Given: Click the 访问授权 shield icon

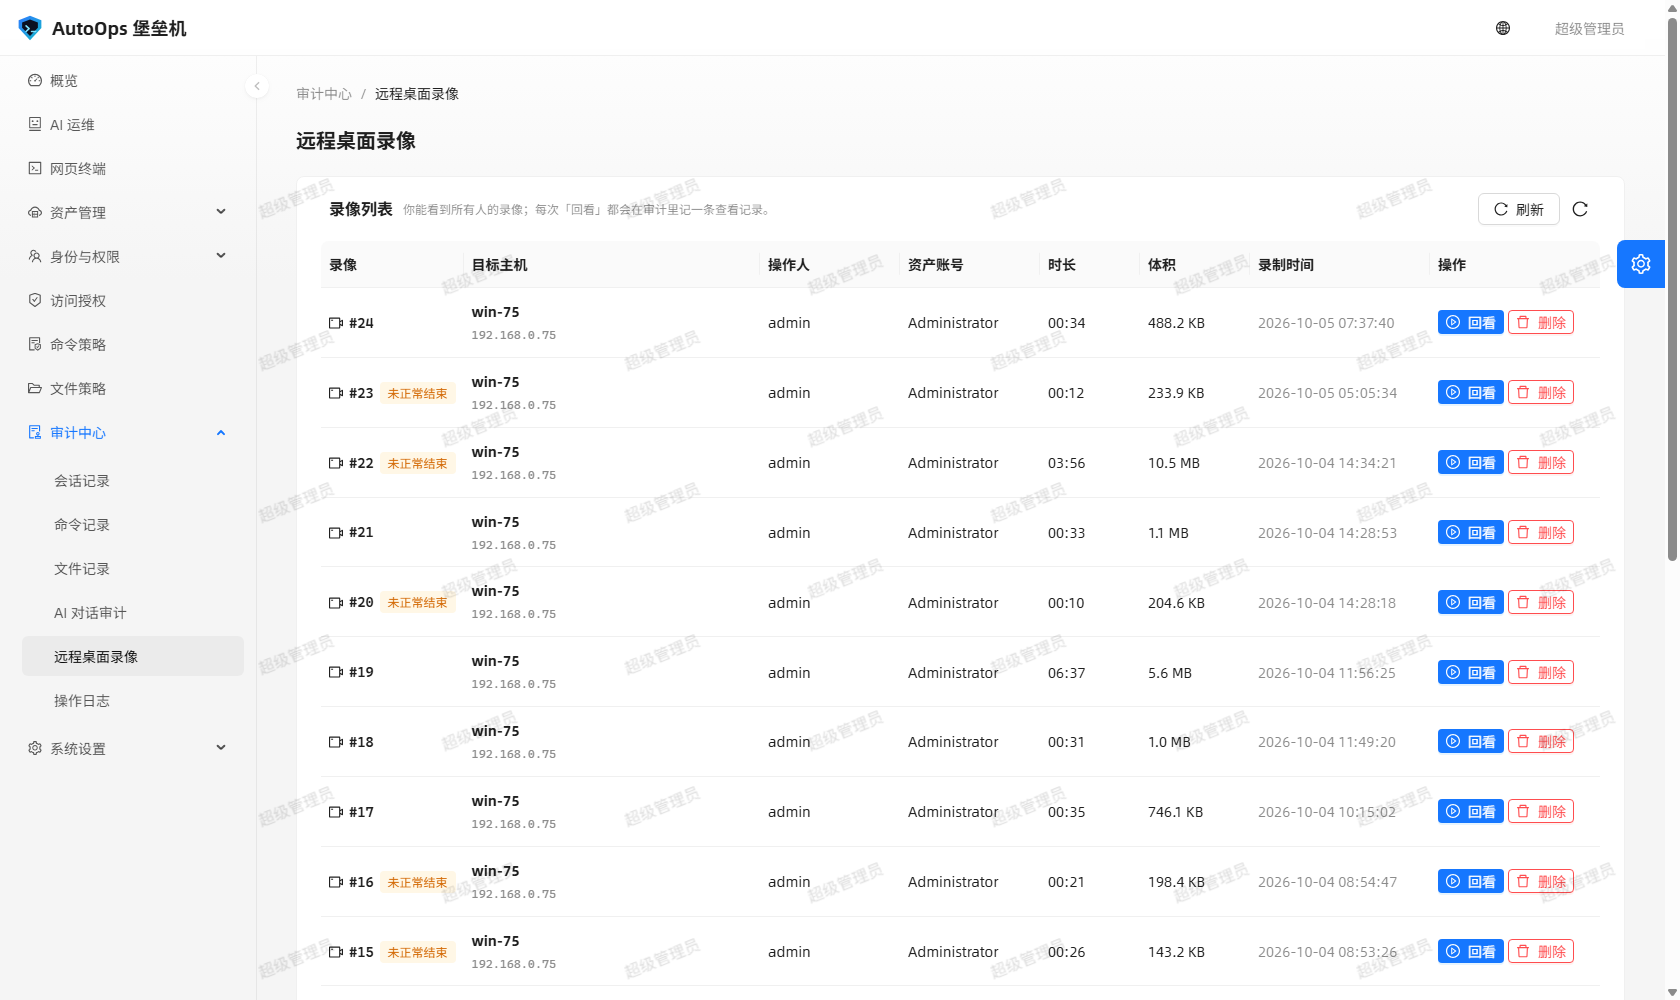Looking at the screenshot, I should coord(35,300).
